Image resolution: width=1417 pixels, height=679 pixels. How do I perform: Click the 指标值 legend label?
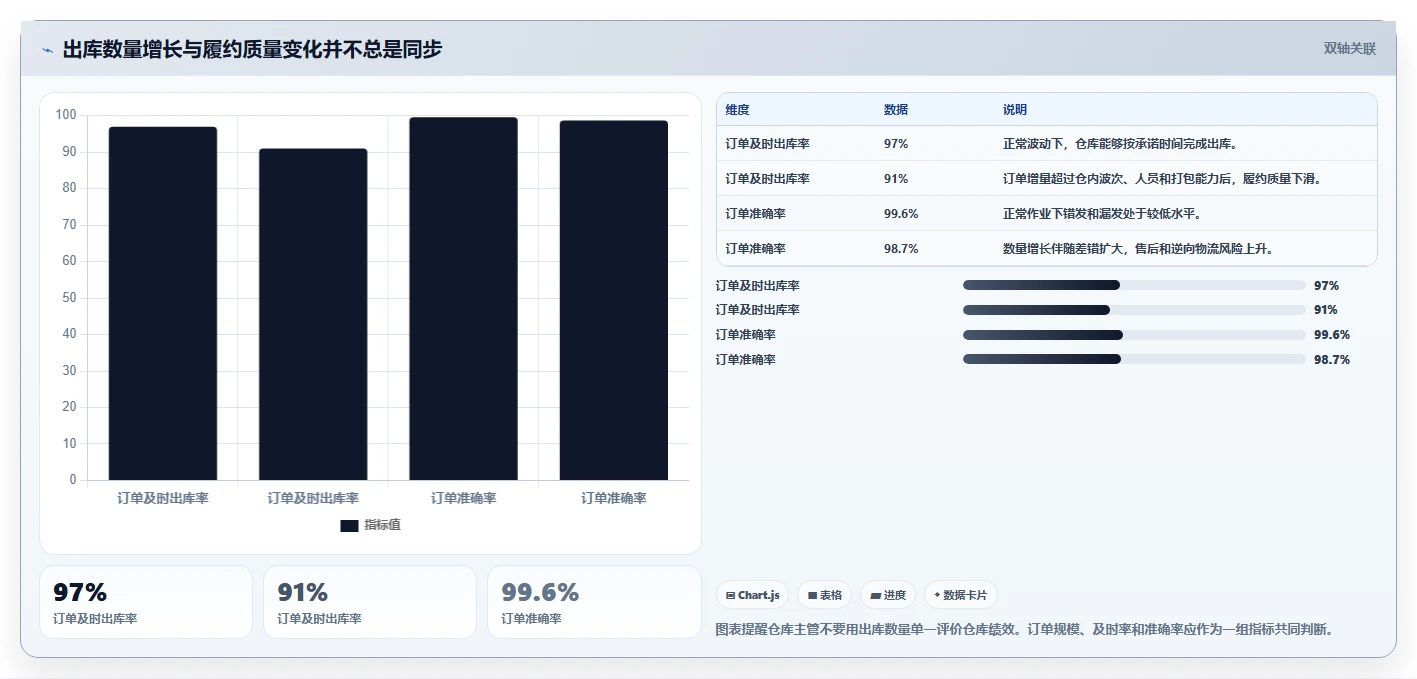coord(382,525)
